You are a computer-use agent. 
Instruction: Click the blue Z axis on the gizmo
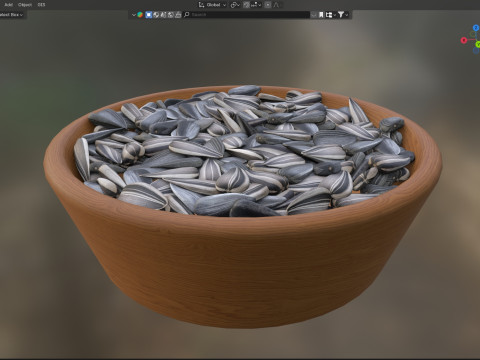click(x=476, y=28)
